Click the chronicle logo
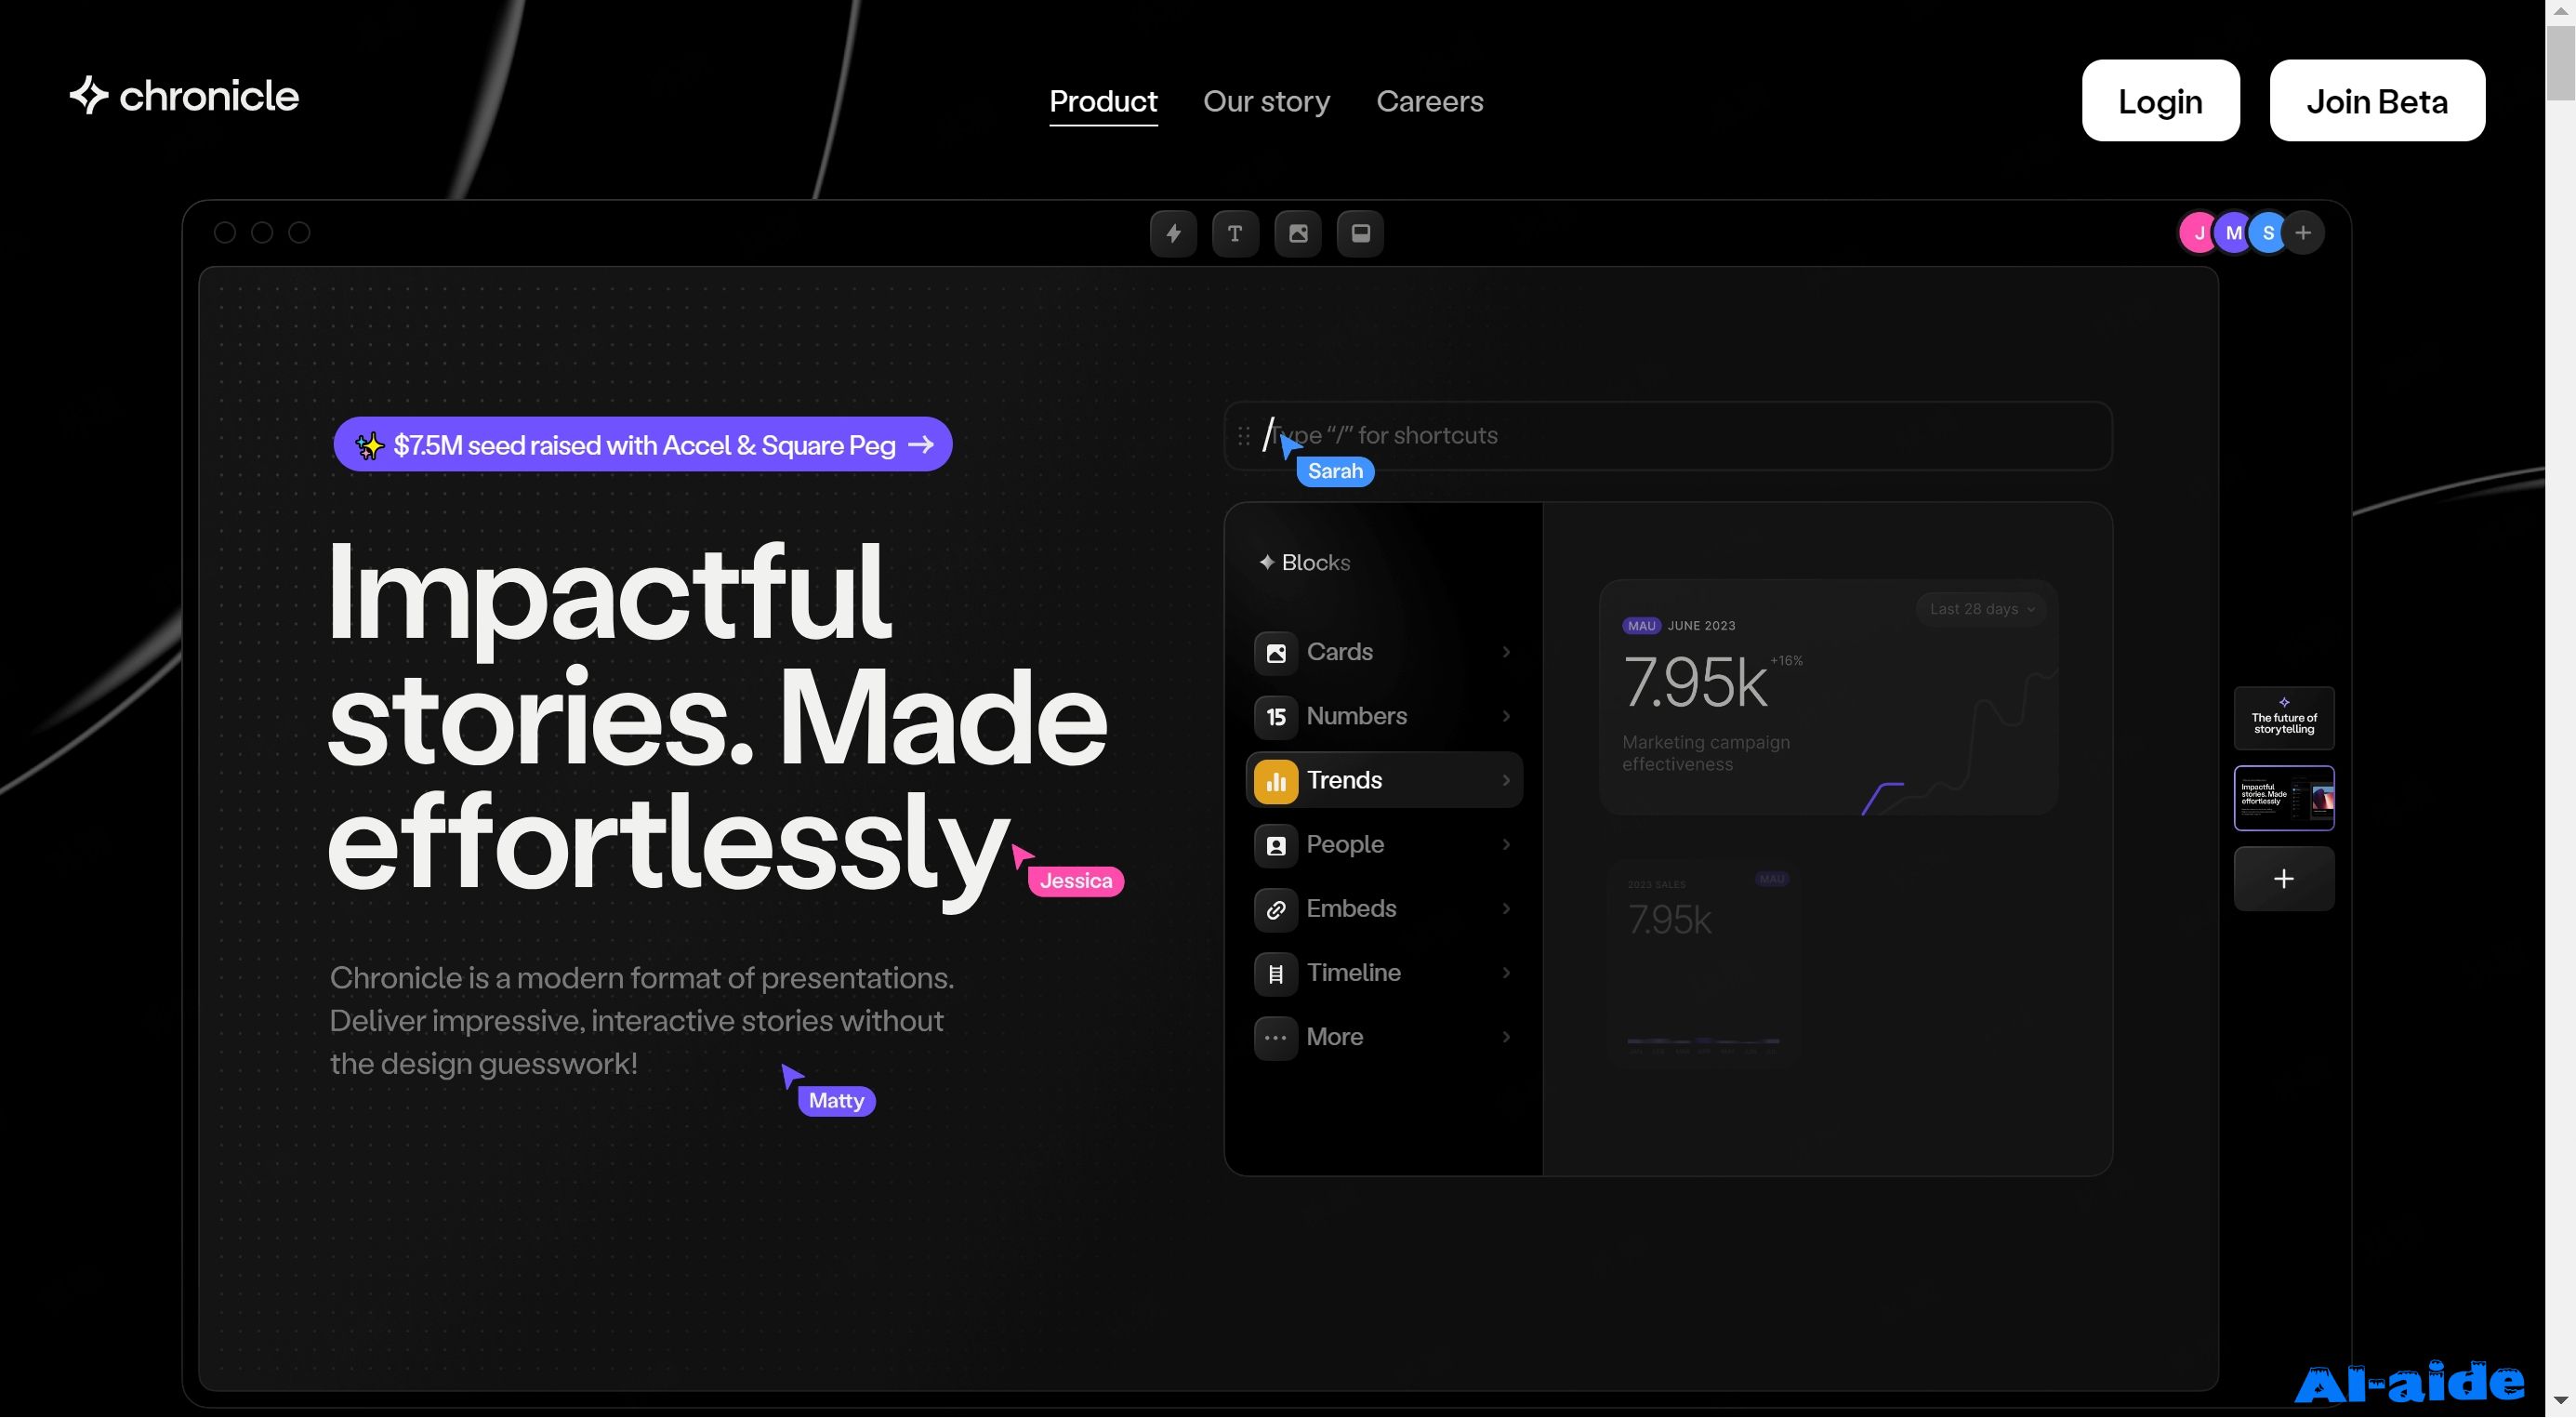 184,96
